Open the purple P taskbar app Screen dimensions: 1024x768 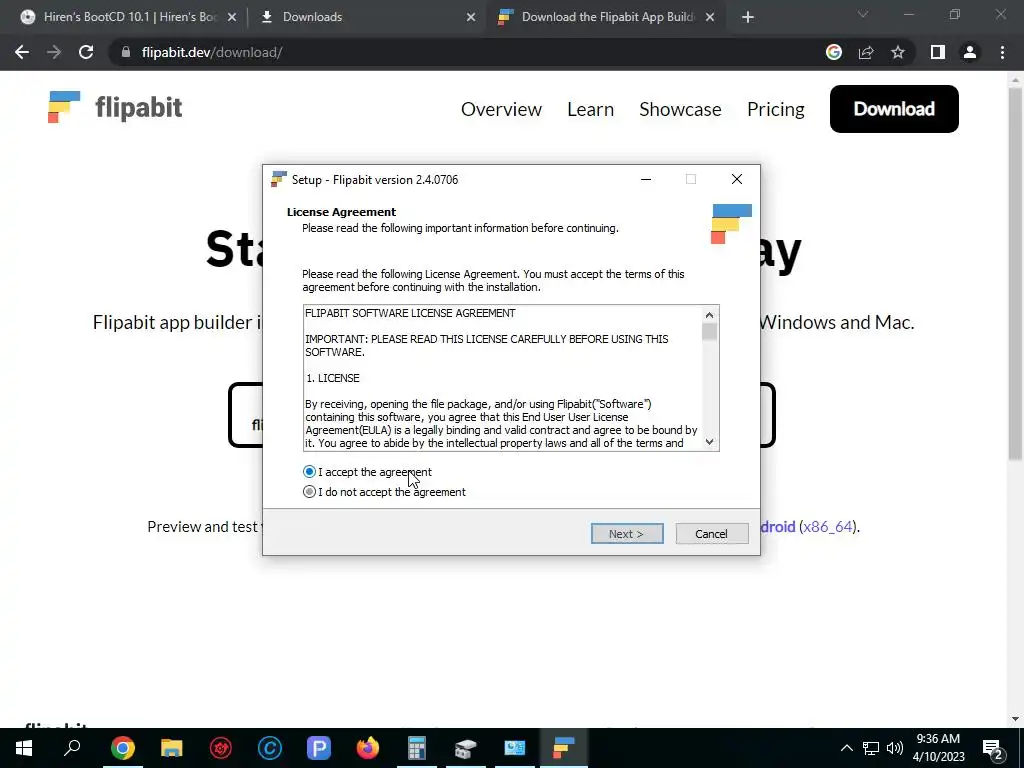point(319,748)
